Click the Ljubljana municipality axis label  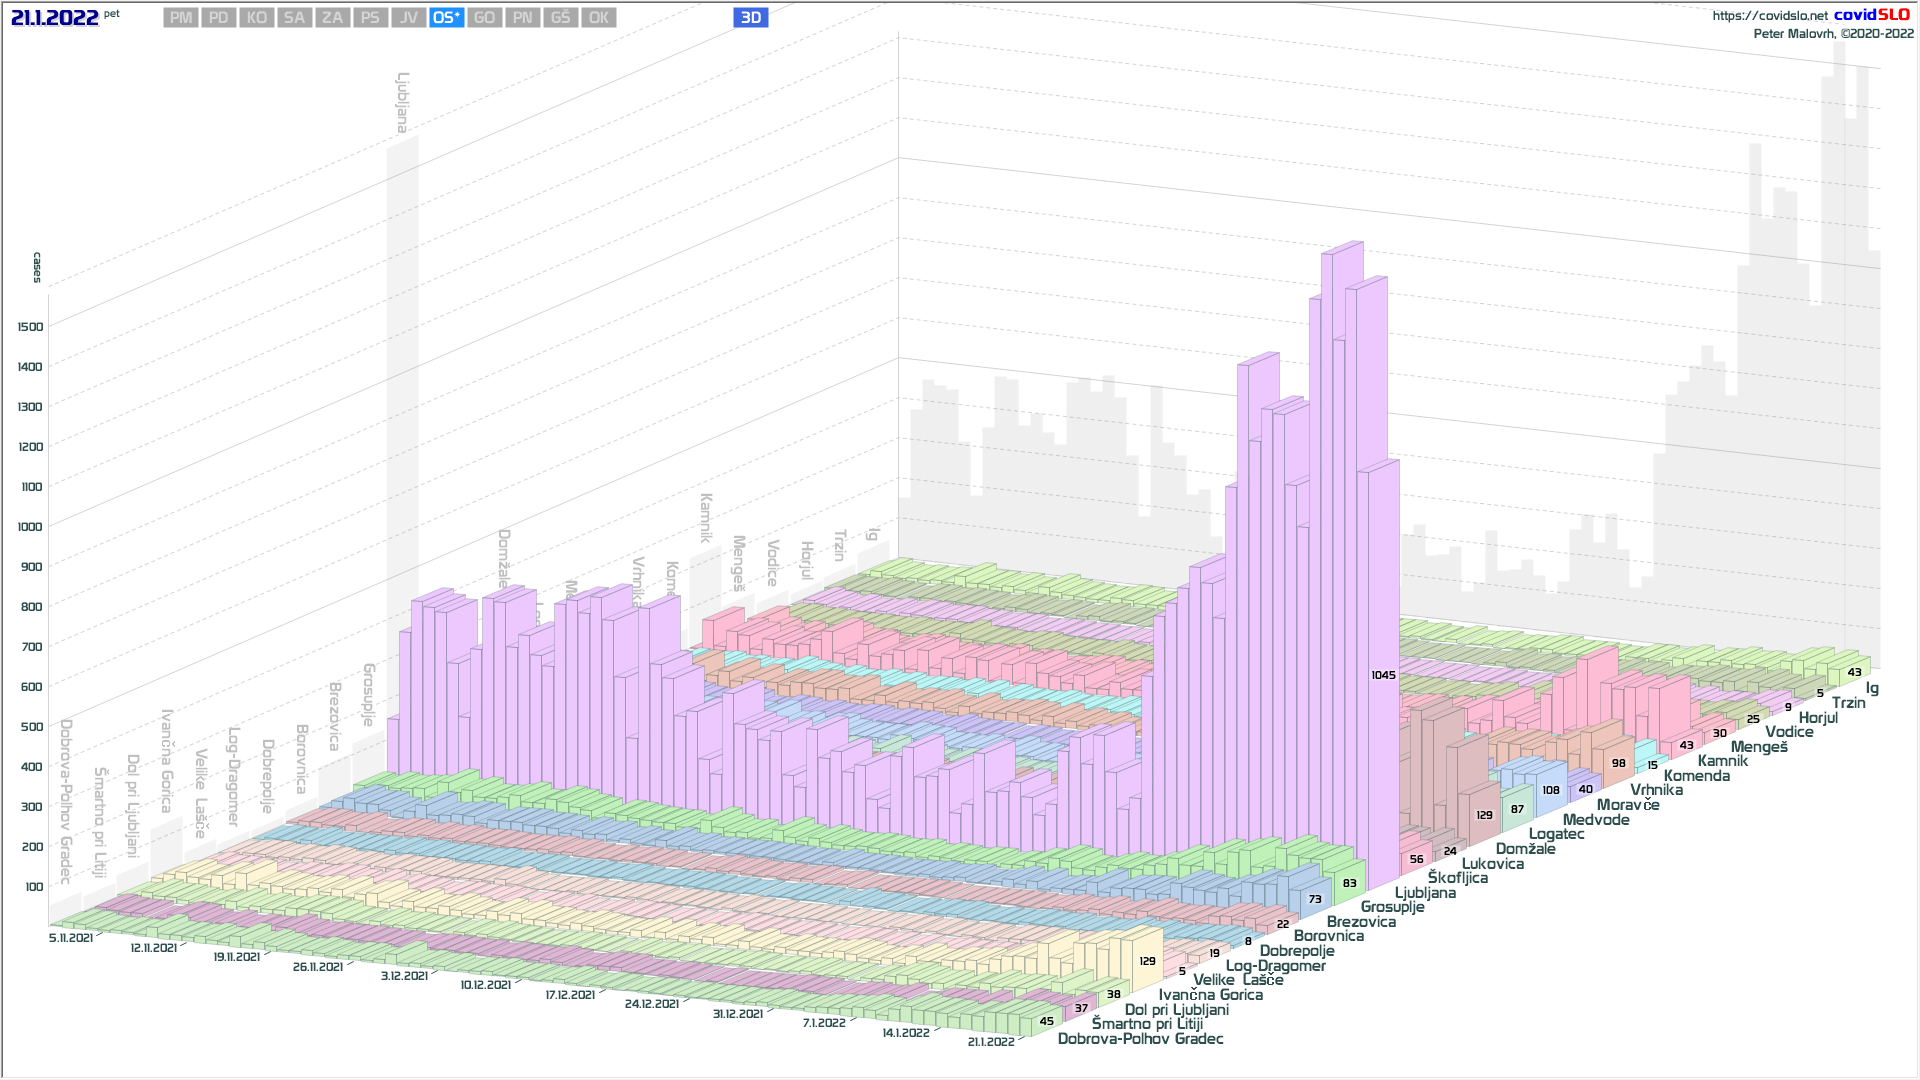1425,893
